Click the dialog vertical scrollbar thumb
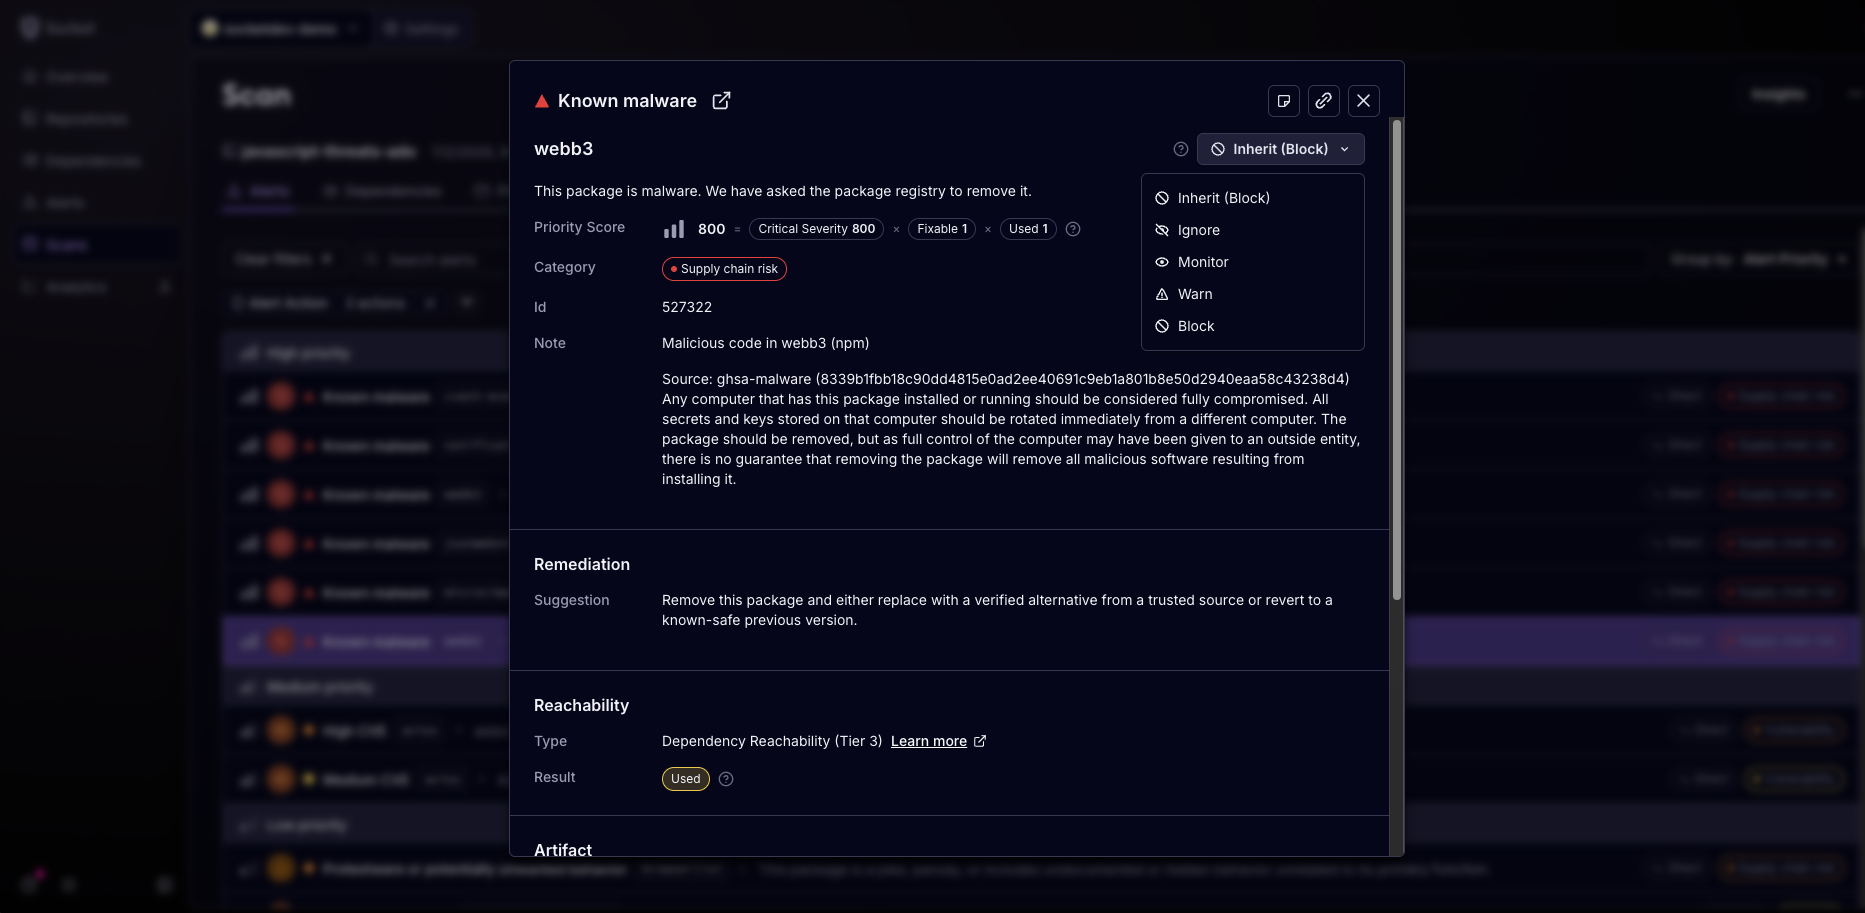The image size is (1865, 913). click(1397, 360)
